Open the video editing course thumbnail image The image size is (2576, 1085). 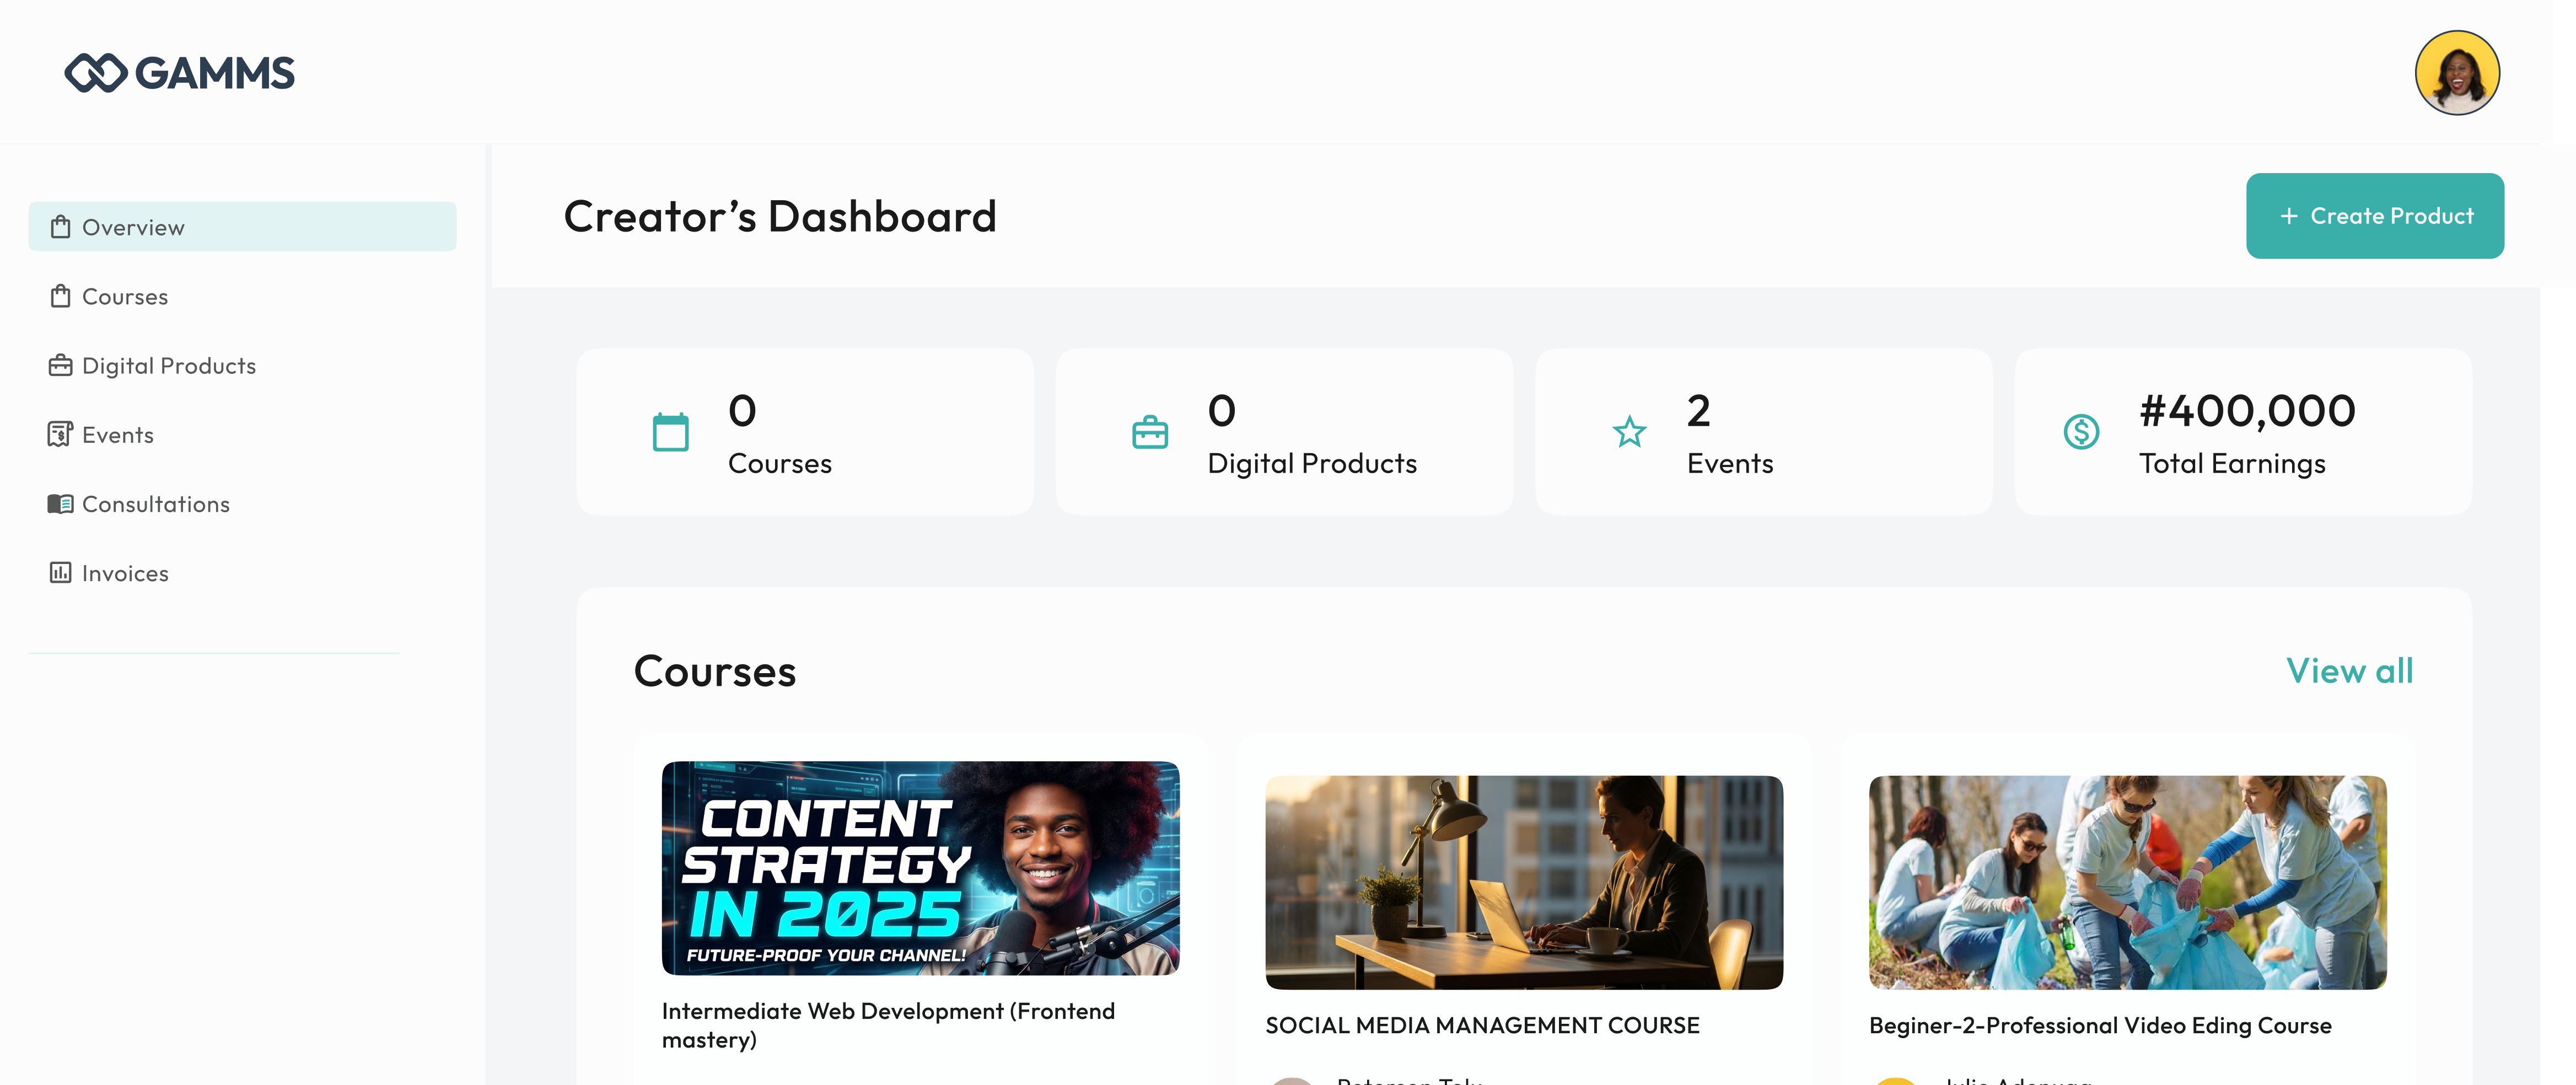point(2127,882)
